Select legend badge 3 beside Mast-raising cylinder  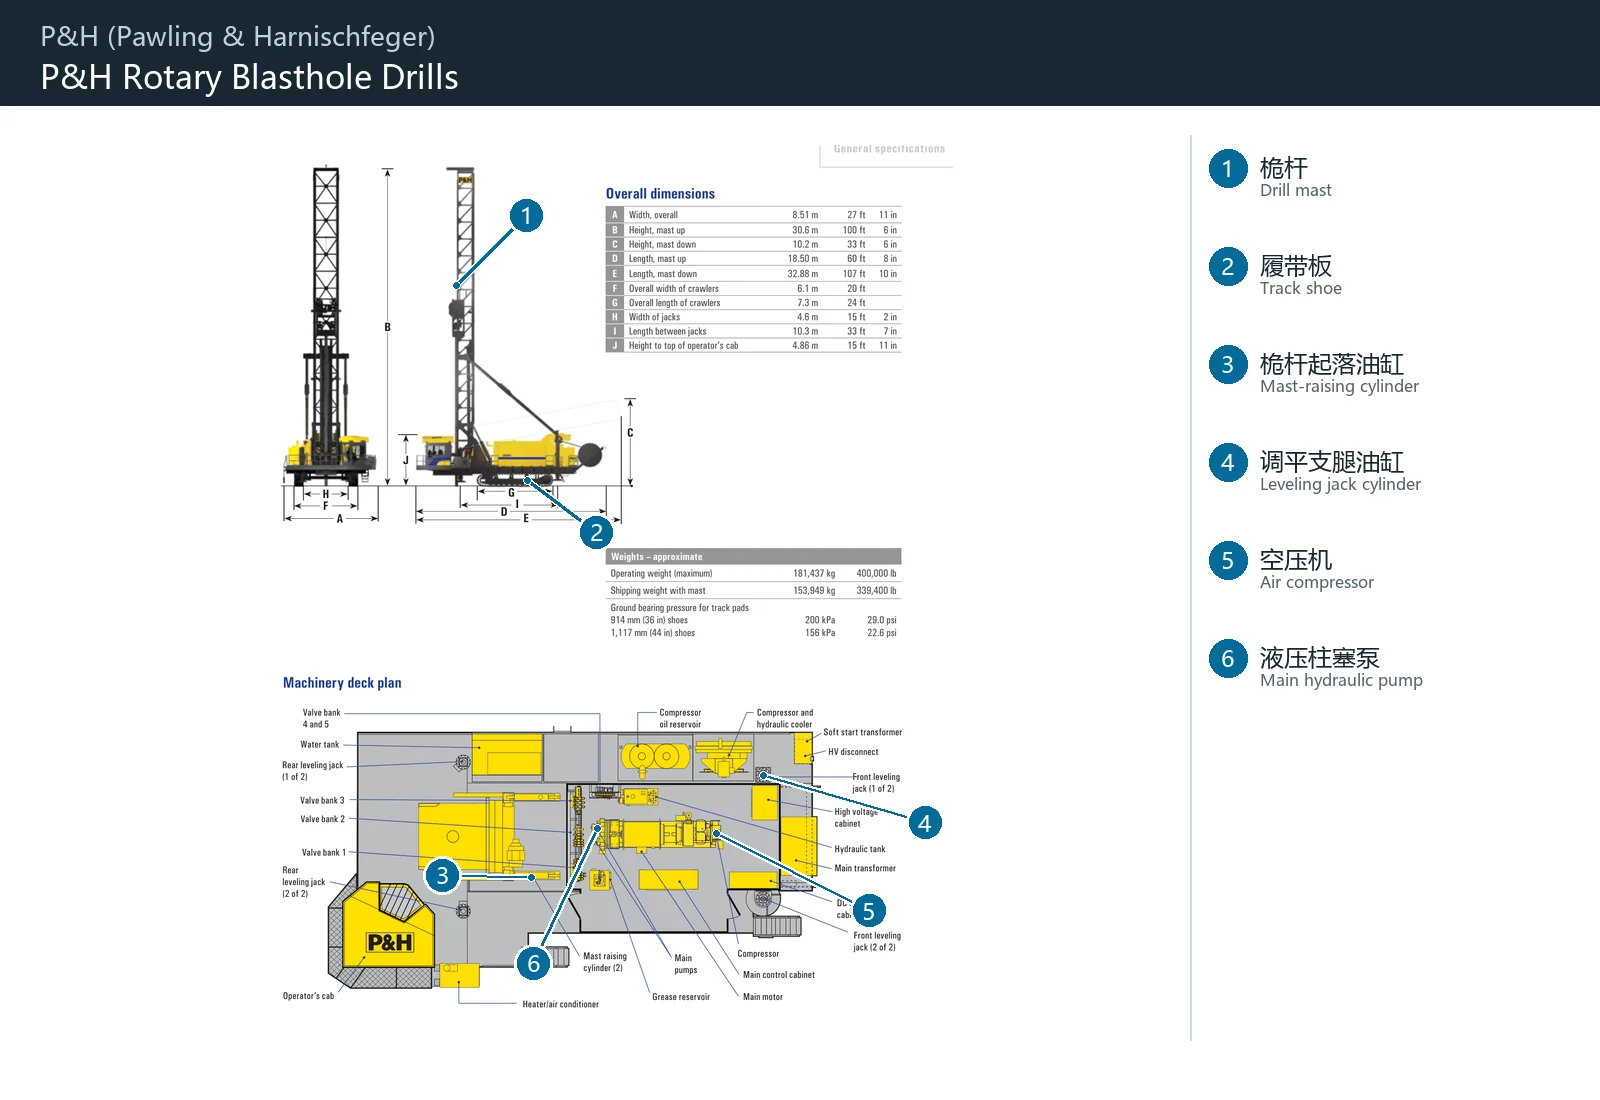(1228, 365)
